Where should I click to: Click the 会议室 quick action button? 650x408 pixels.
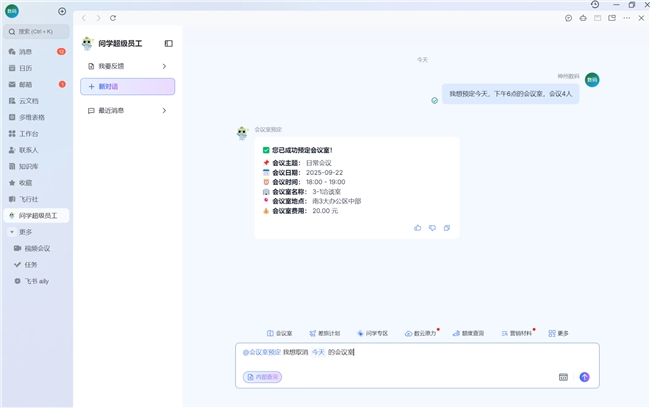pos(280,333)
